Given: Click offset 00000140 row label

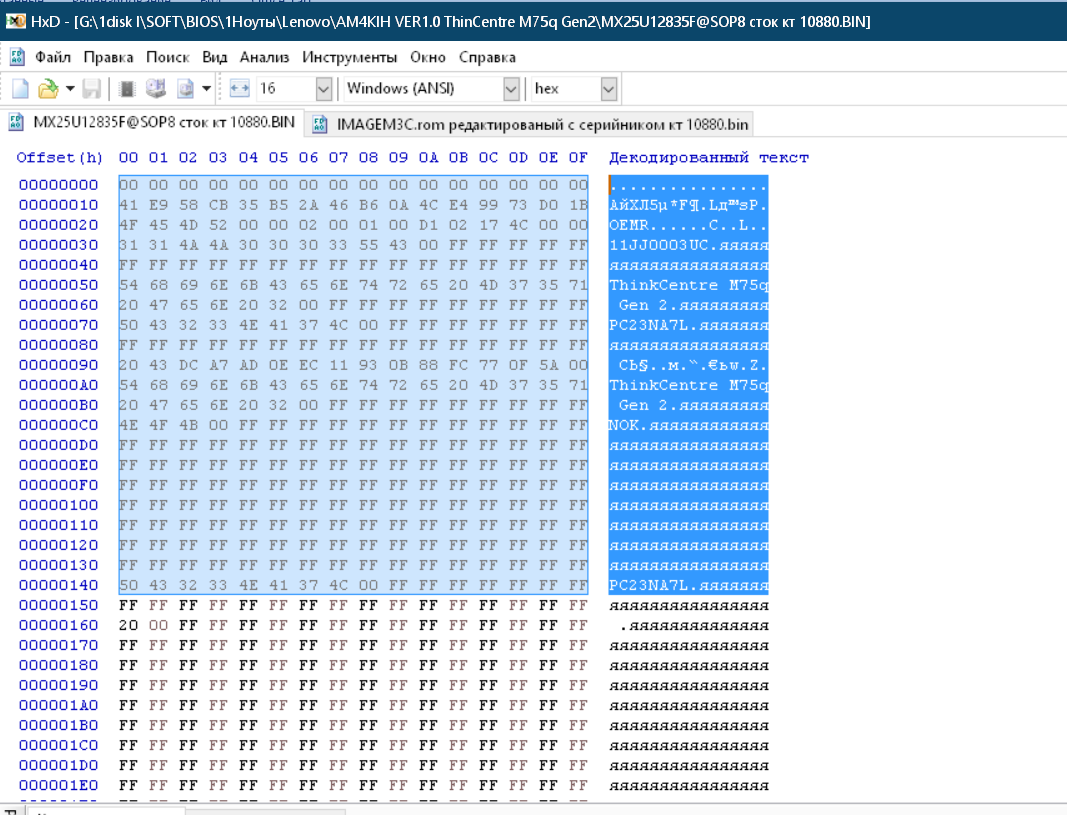Looking at the screenshot, I should (x=59, y=585).
